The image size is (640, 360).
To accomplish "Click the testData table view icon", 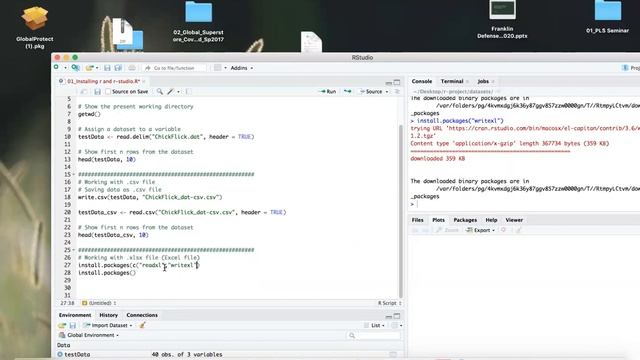I will tap(393, 354).
